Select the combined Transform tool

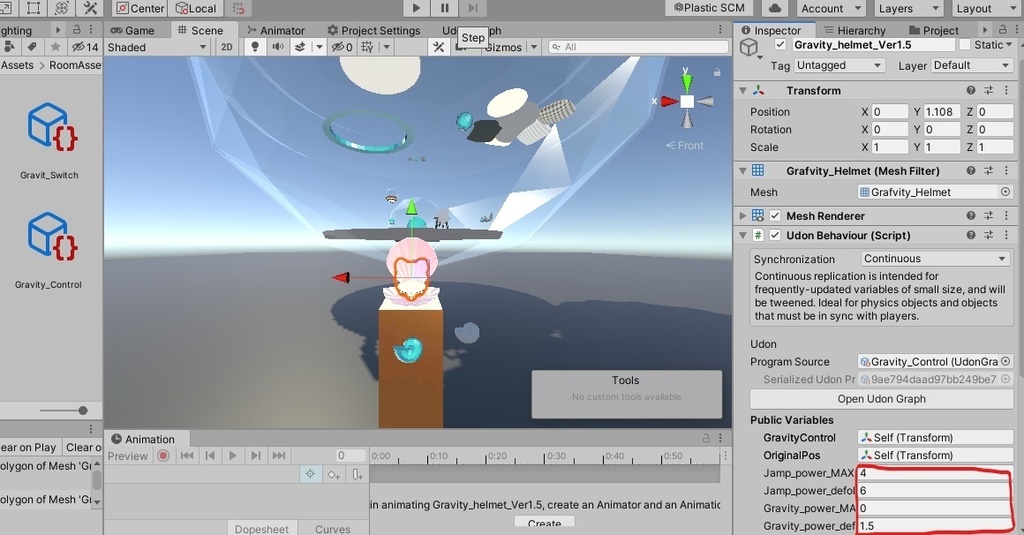point(62,8)
